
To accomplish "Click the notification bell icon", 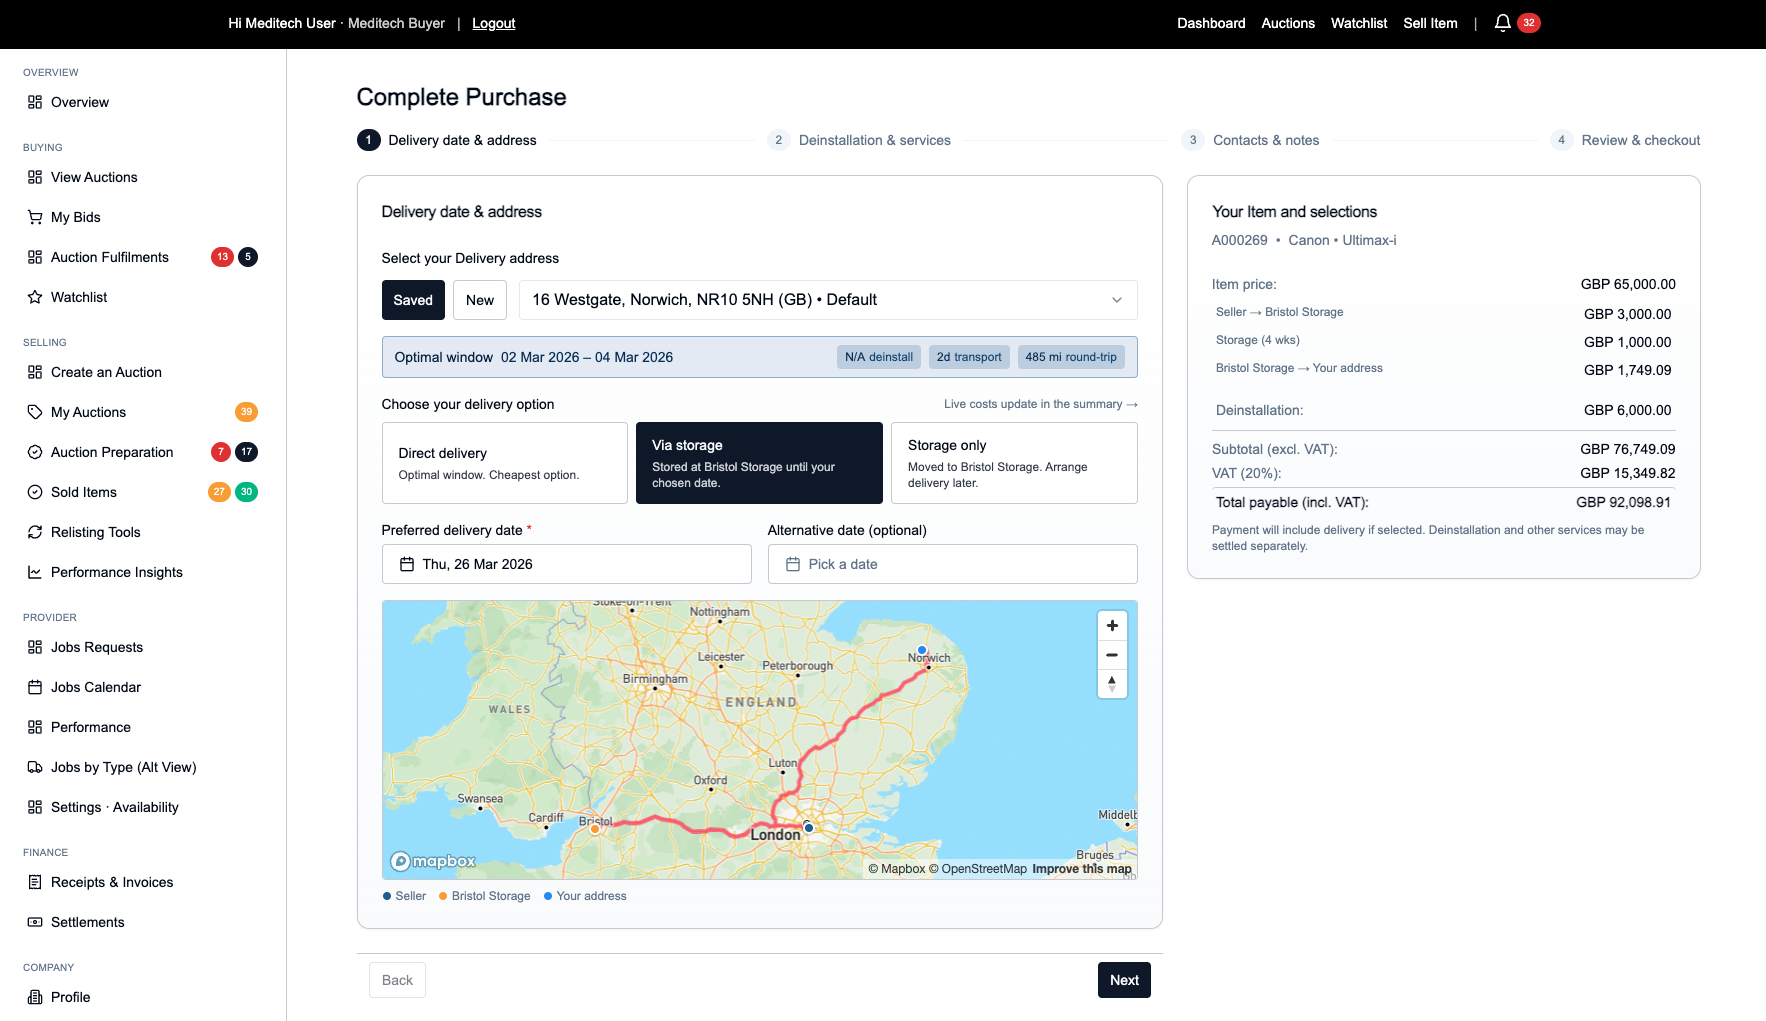I will tap(1502, 23).
